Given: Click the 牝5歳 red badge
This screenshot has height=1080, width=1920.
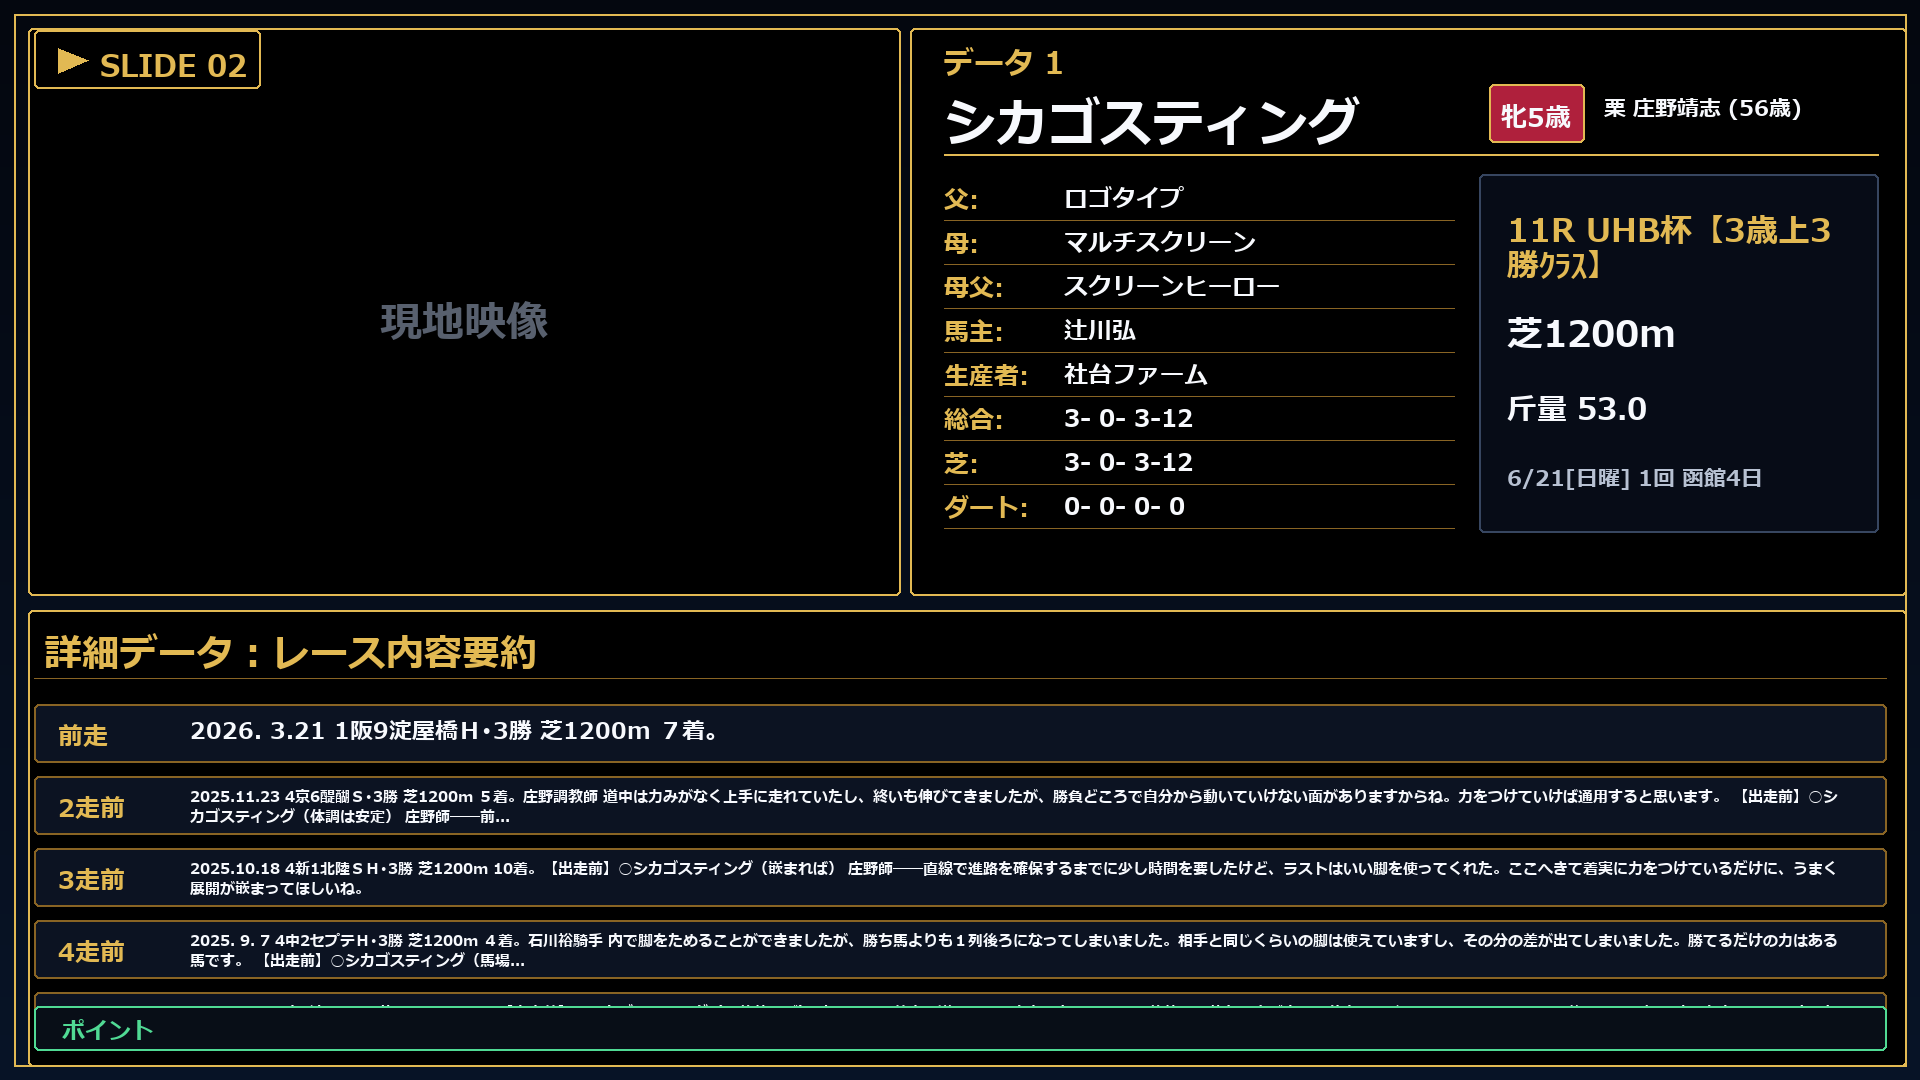Looking at the screenshot, I should click(x=1536, y=114).
